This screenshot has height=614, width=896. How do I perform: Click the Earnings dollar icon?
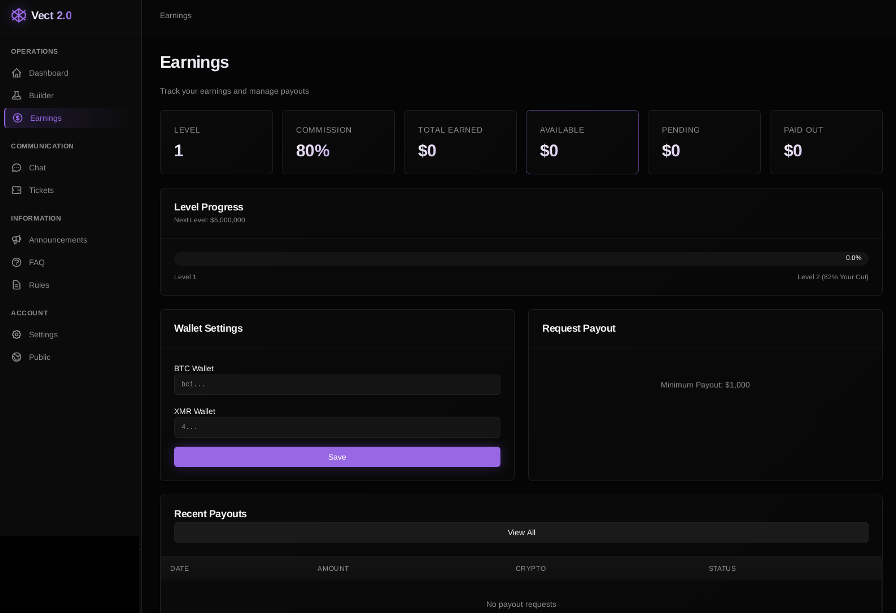pos(16,118)
